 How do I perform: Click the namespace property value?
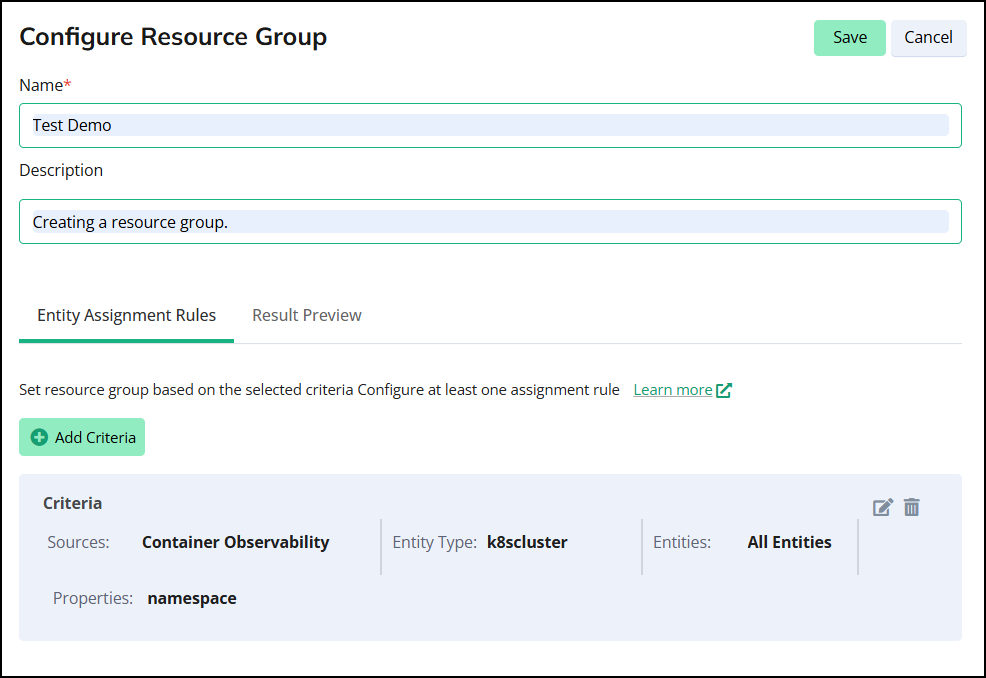coord(192,598)
